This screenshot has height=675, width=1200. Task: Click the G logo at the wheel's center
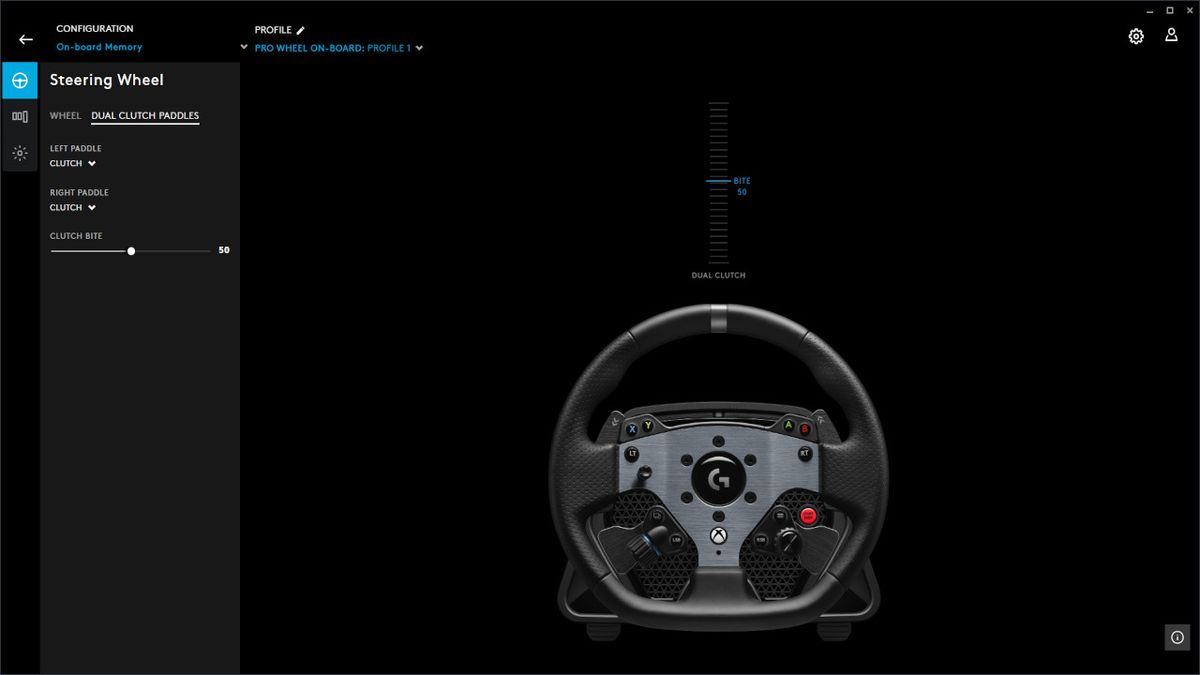[718, 478]
